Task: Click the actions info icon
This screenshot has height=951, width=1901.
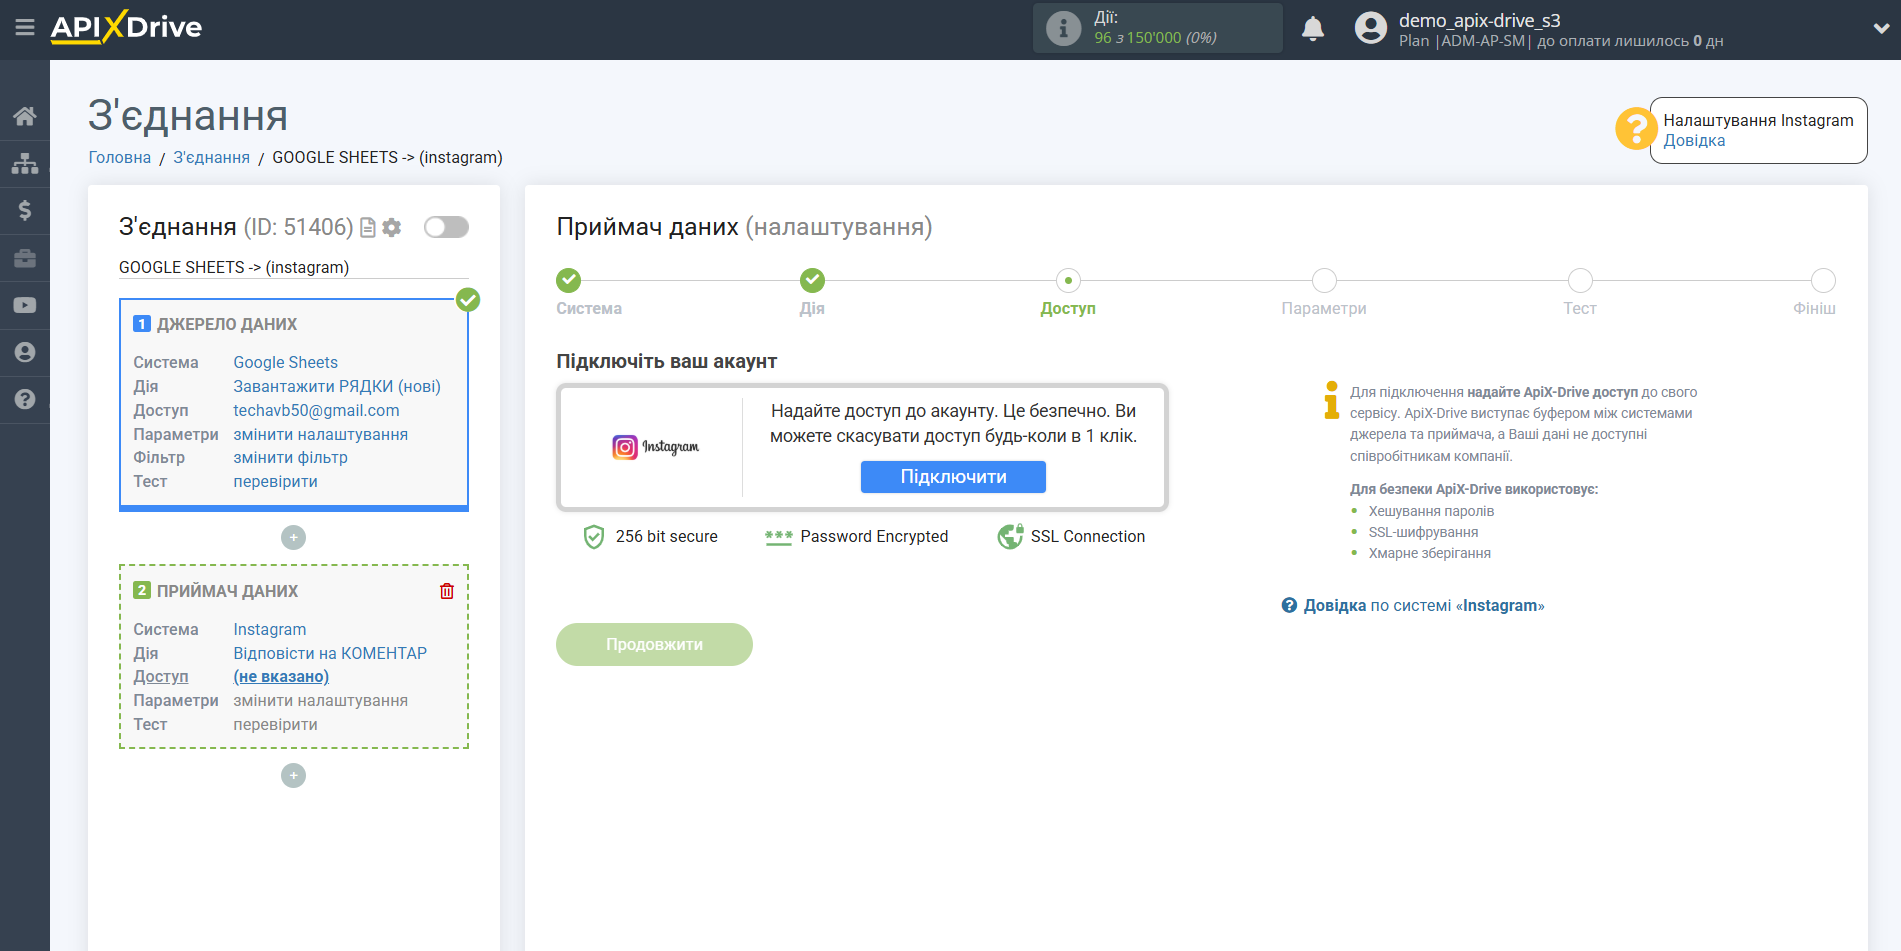Action: coord(1063,28)
